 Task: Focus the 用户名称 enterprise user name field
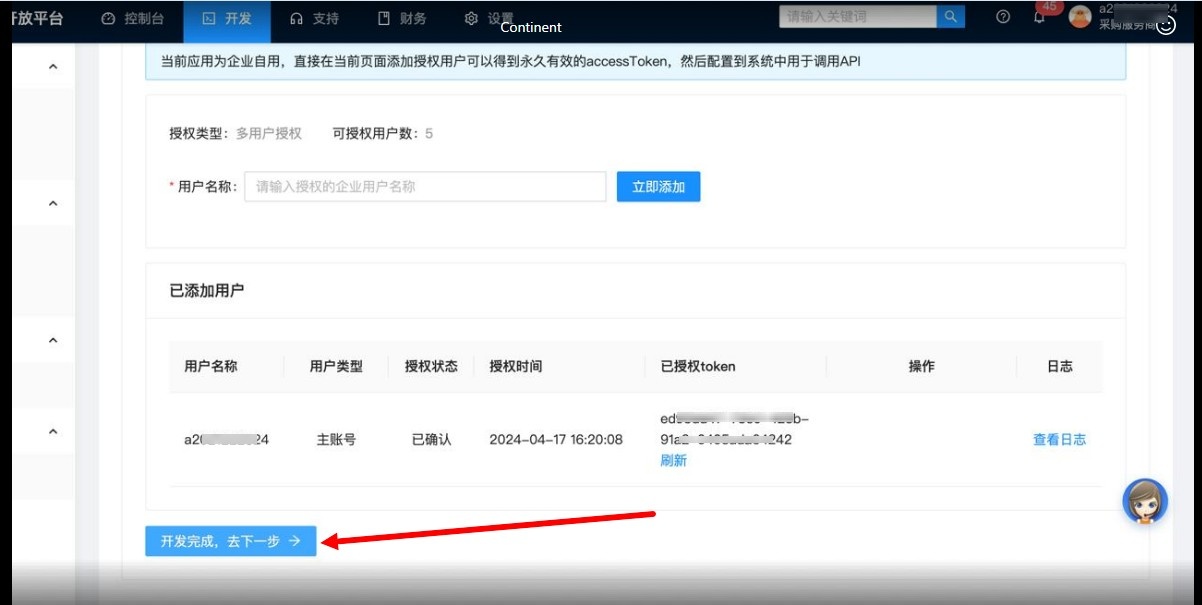[x=425, y=187]
